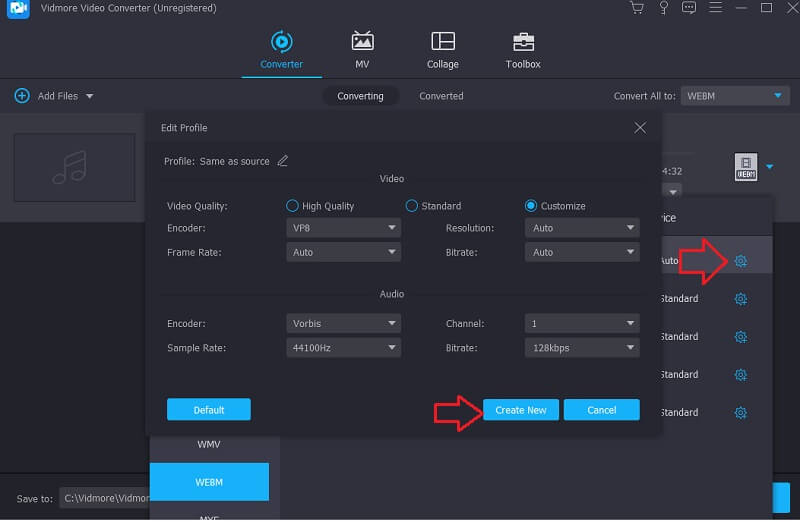Open the Convert All to WEBM dropdown
Viewport: 800px width, 522px height.
coord(736,96)
